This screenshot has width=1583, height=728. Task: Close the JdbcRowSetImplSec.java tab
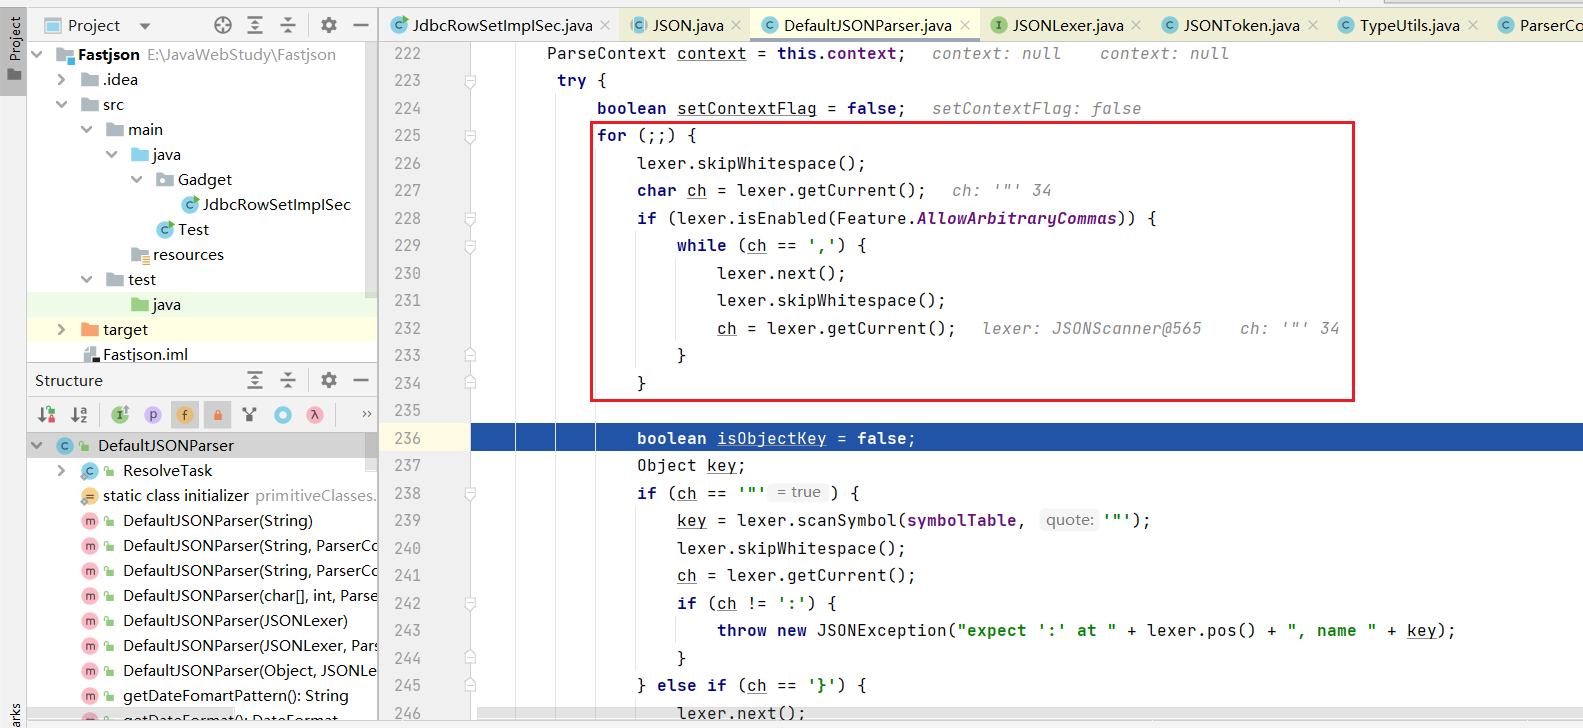pos(605,25)
